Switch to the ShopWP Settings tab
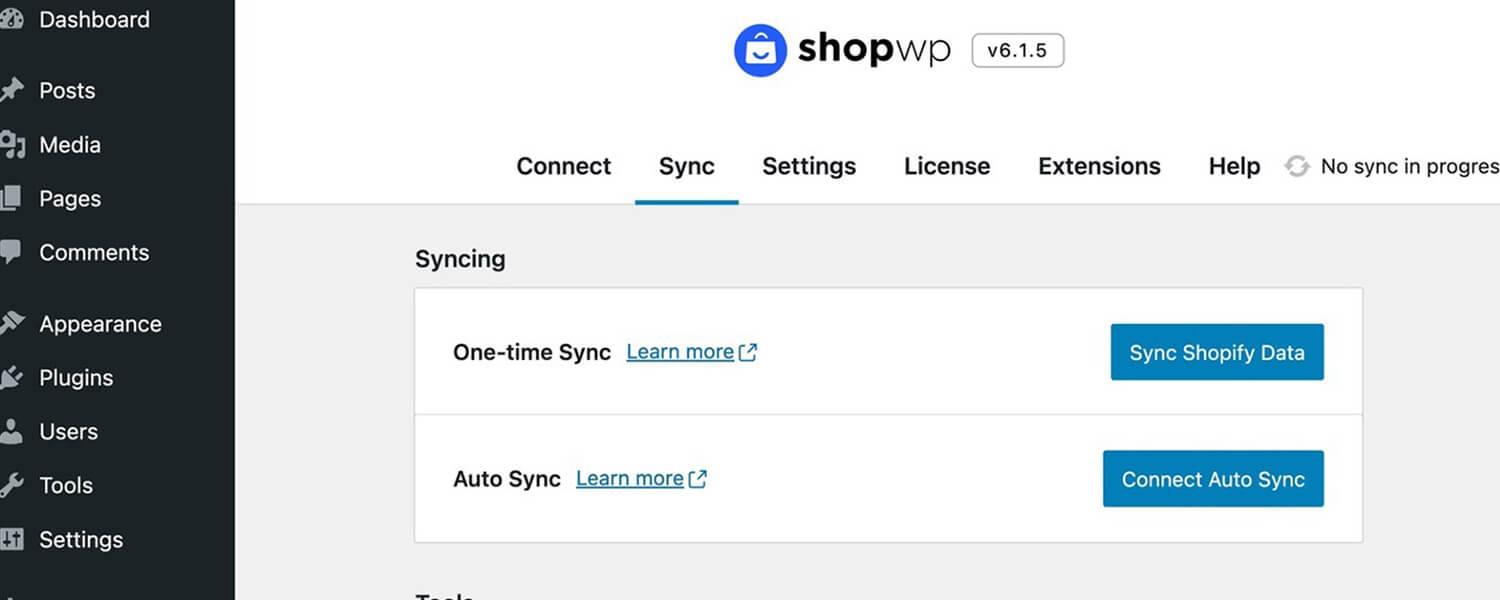Image resolution: width=1500 pixels, height=600 pixels. pos(809,167)
